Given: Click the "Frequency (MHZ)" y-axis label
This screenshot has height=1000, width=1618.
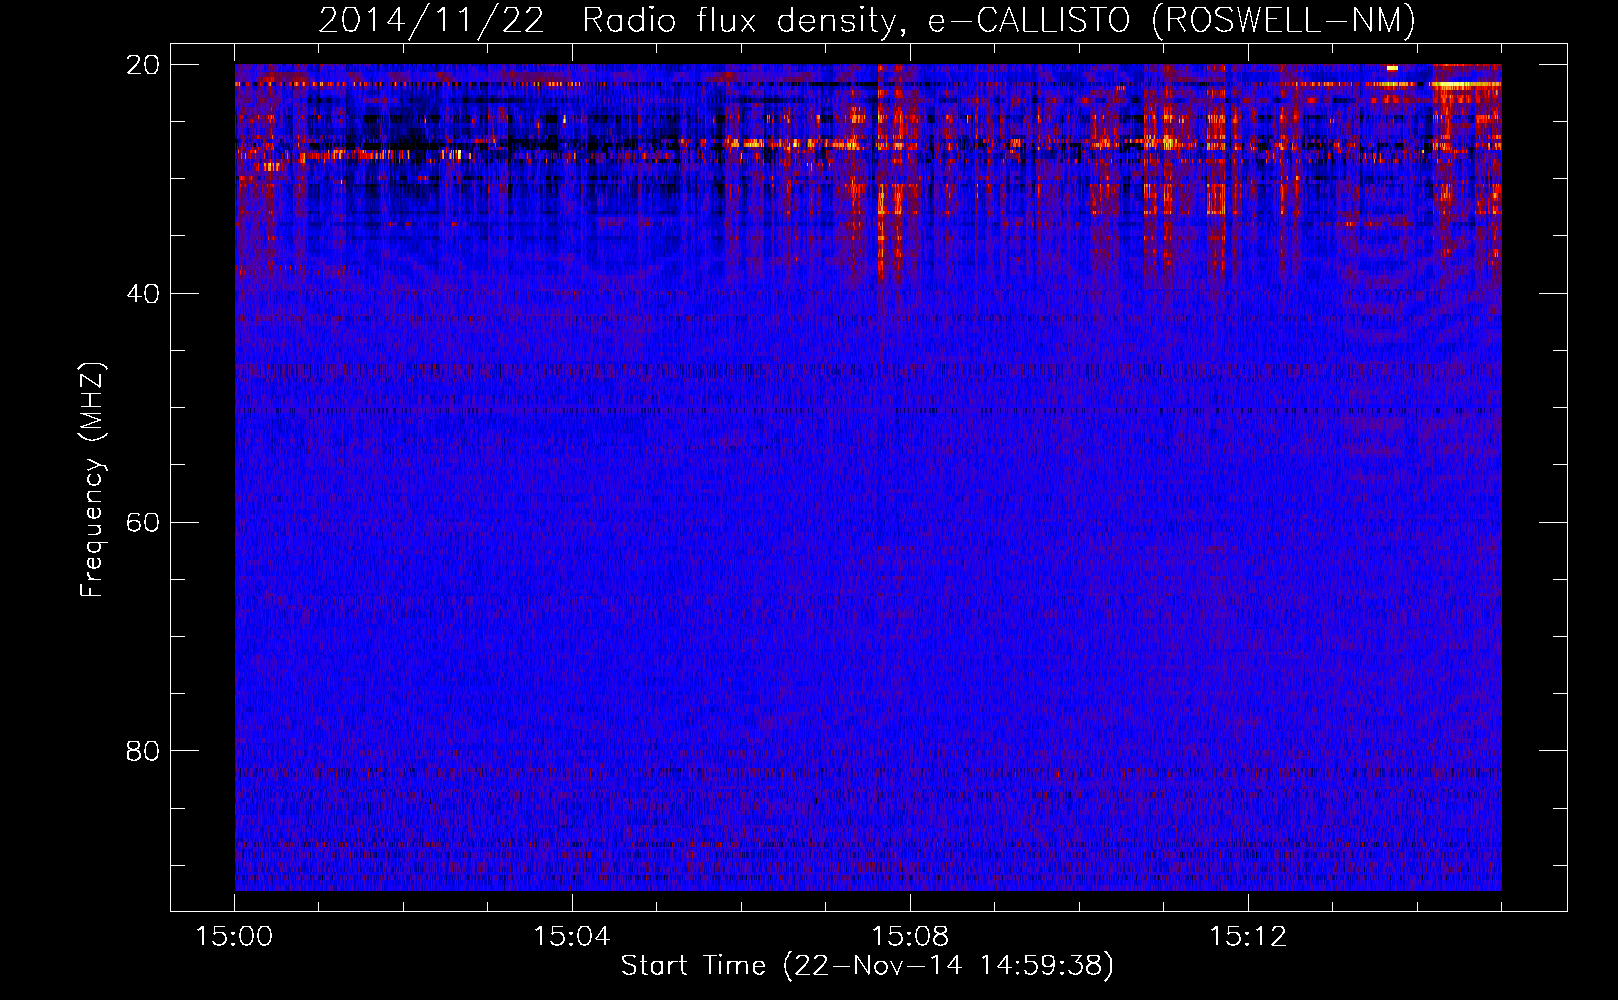Looking at the screenshot, I should [92, 480].
